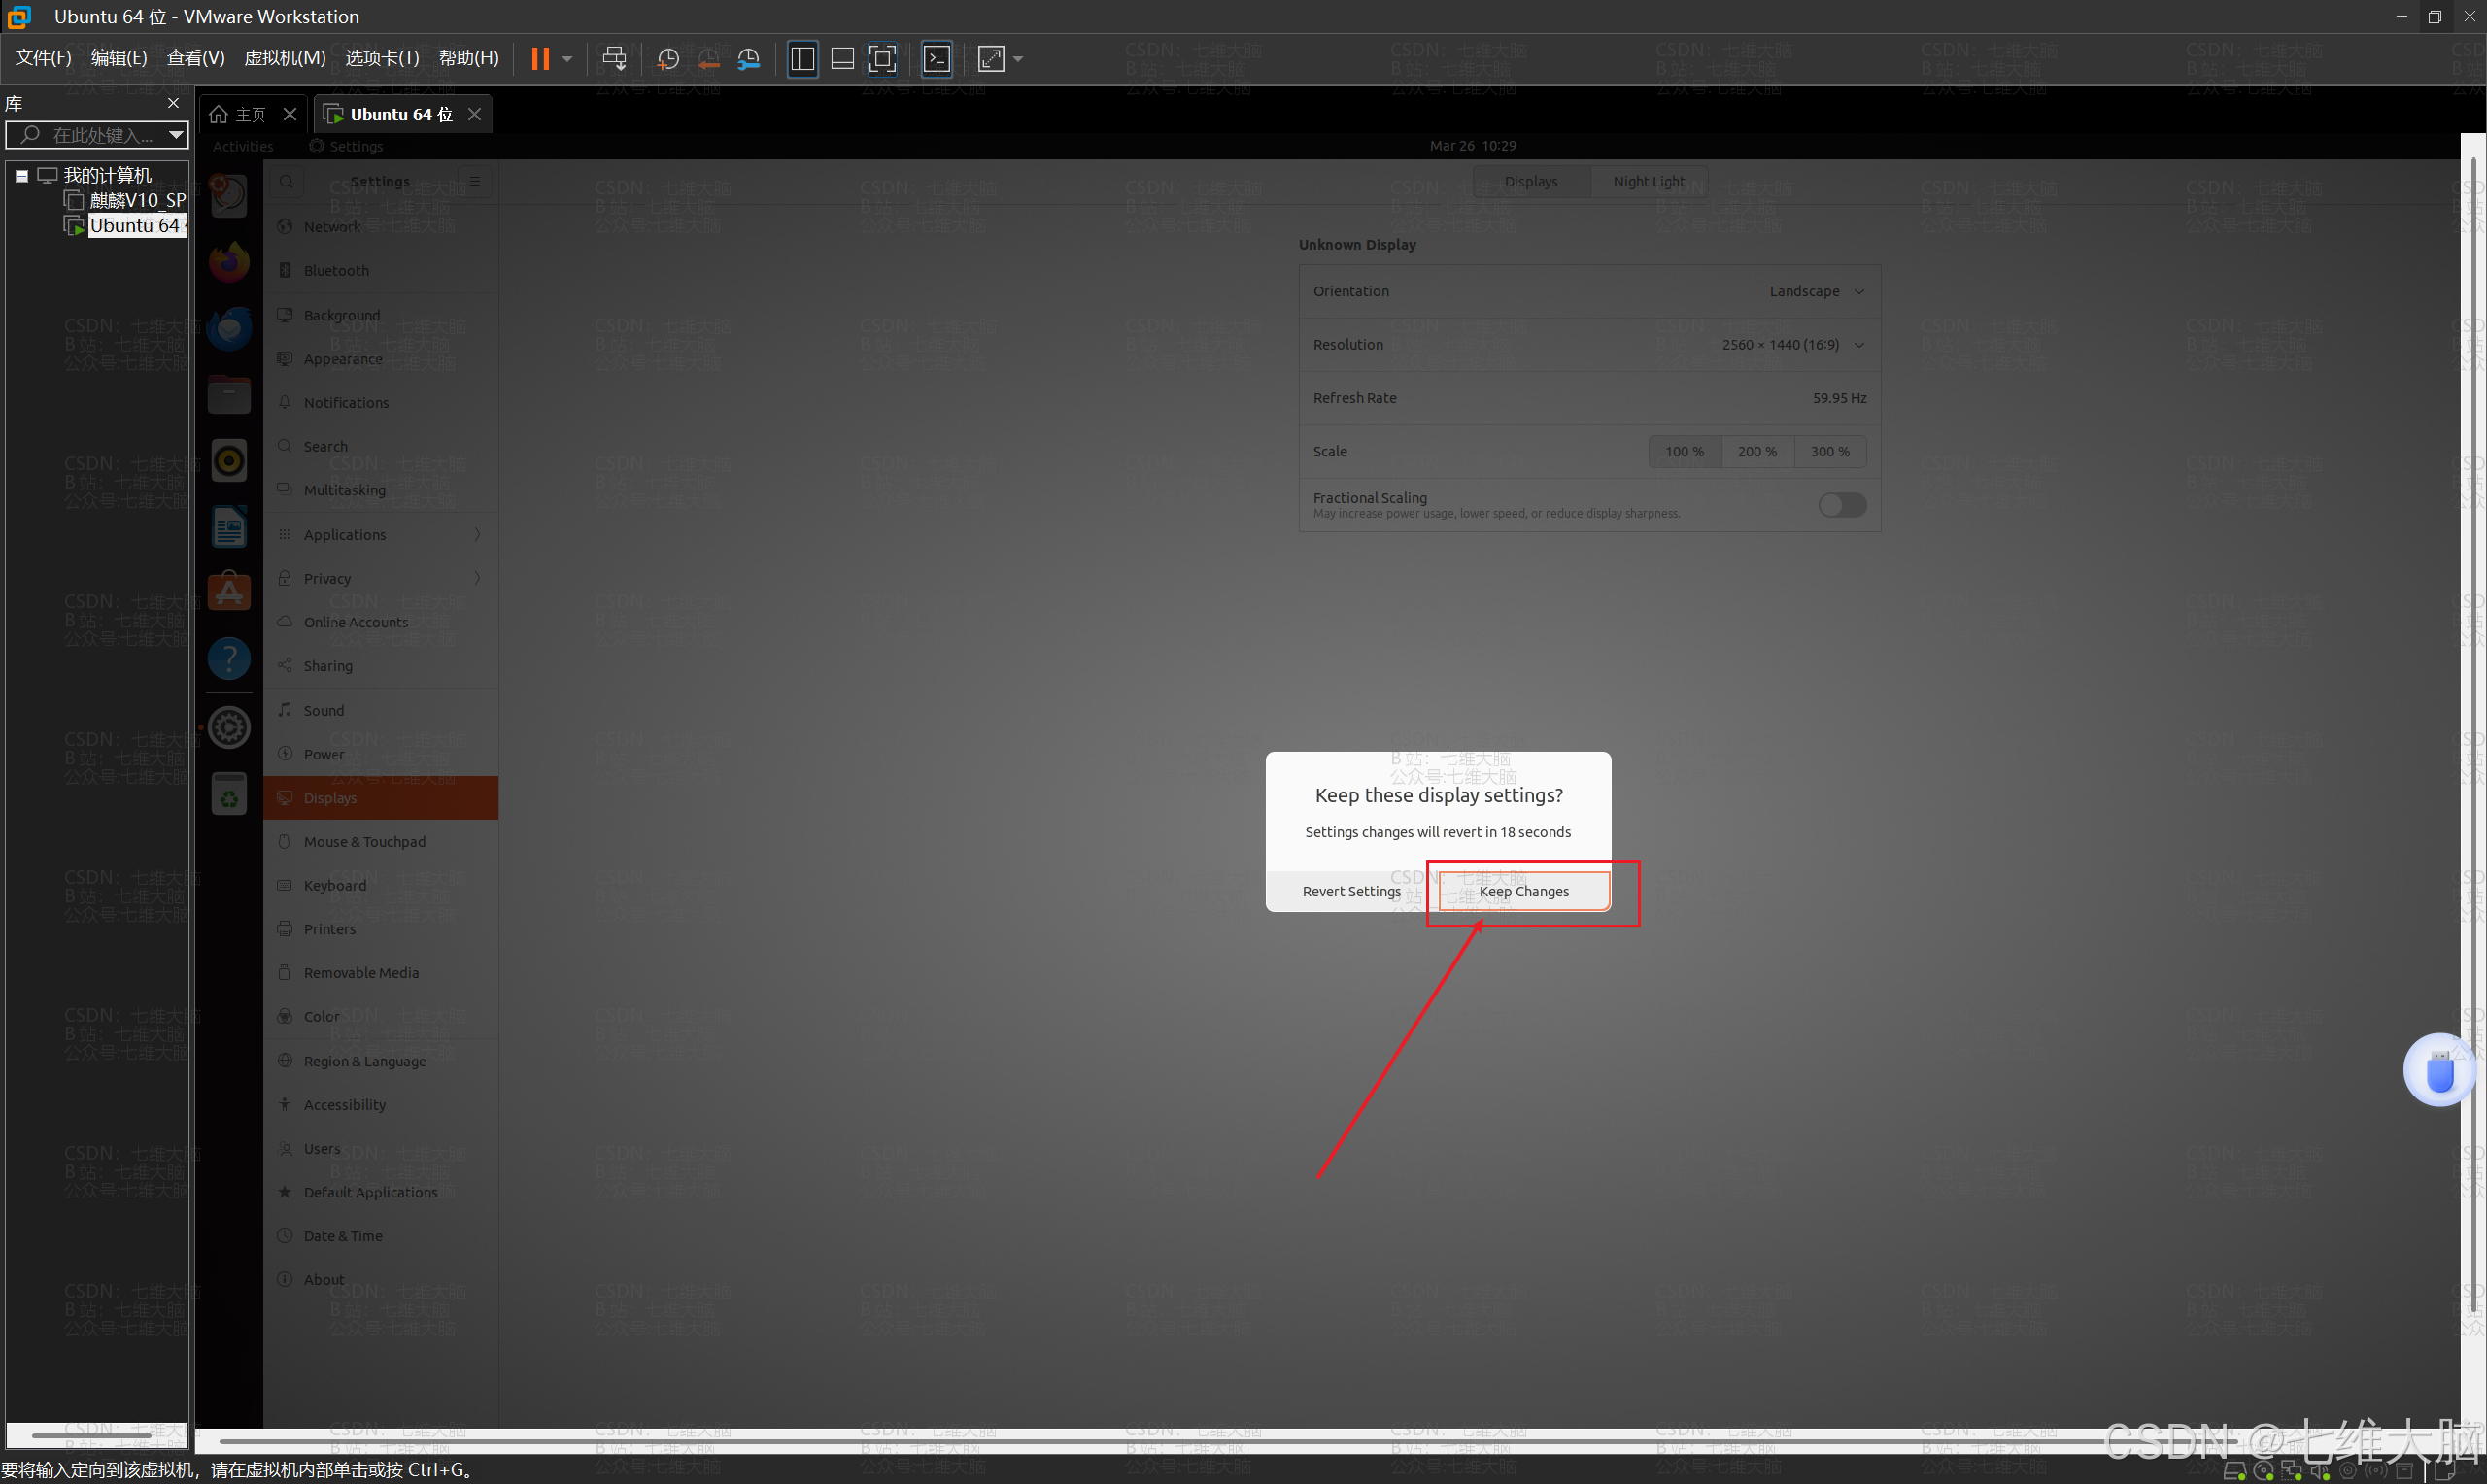Switch to the Night Light tab

coord(1648,181)
